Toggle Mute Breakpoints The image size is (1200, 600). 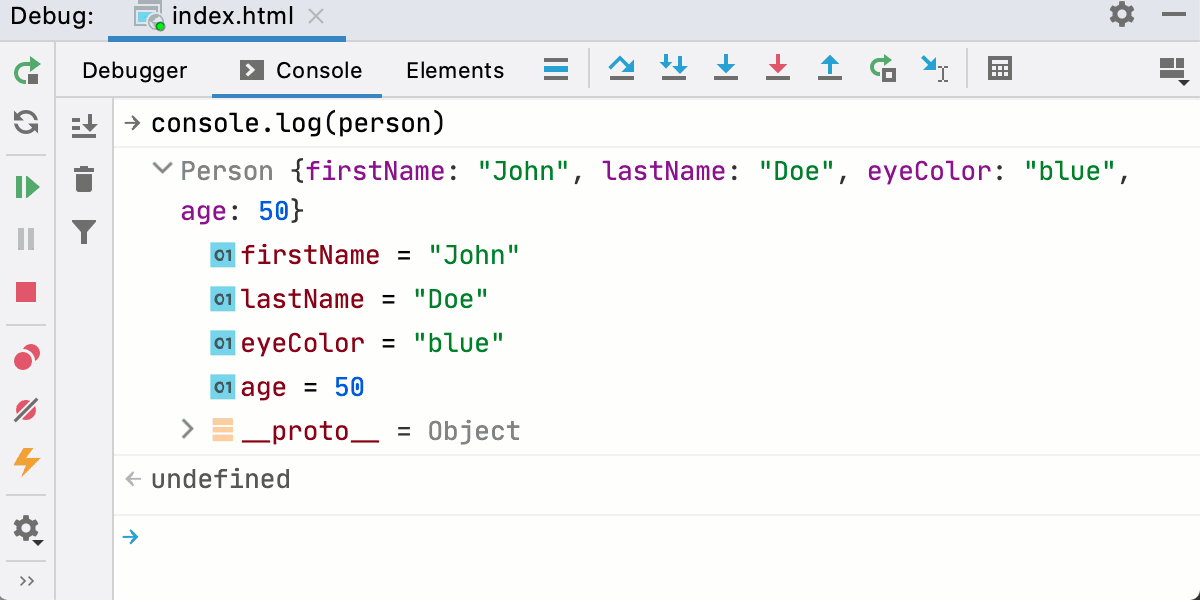[x=25, y=410]
